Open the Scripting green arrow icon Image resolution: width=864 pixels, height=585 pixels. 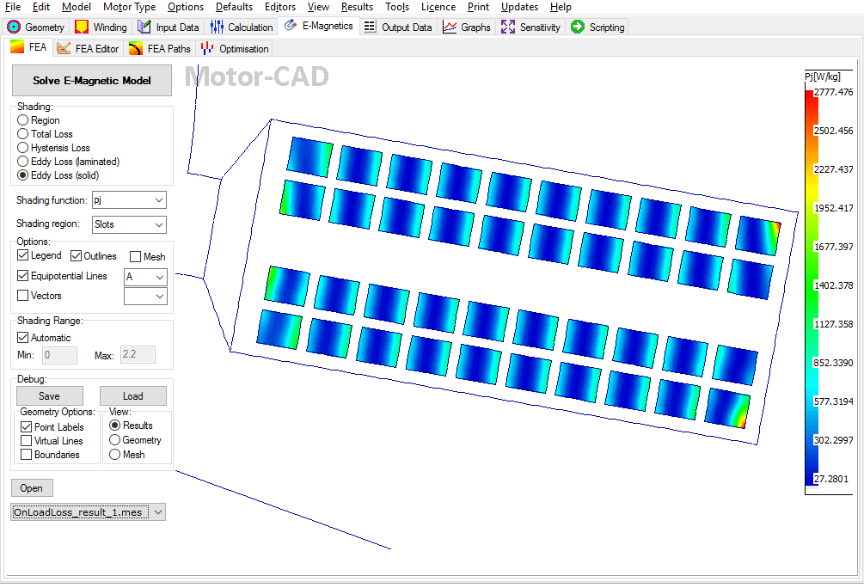(x=578, y=27)
